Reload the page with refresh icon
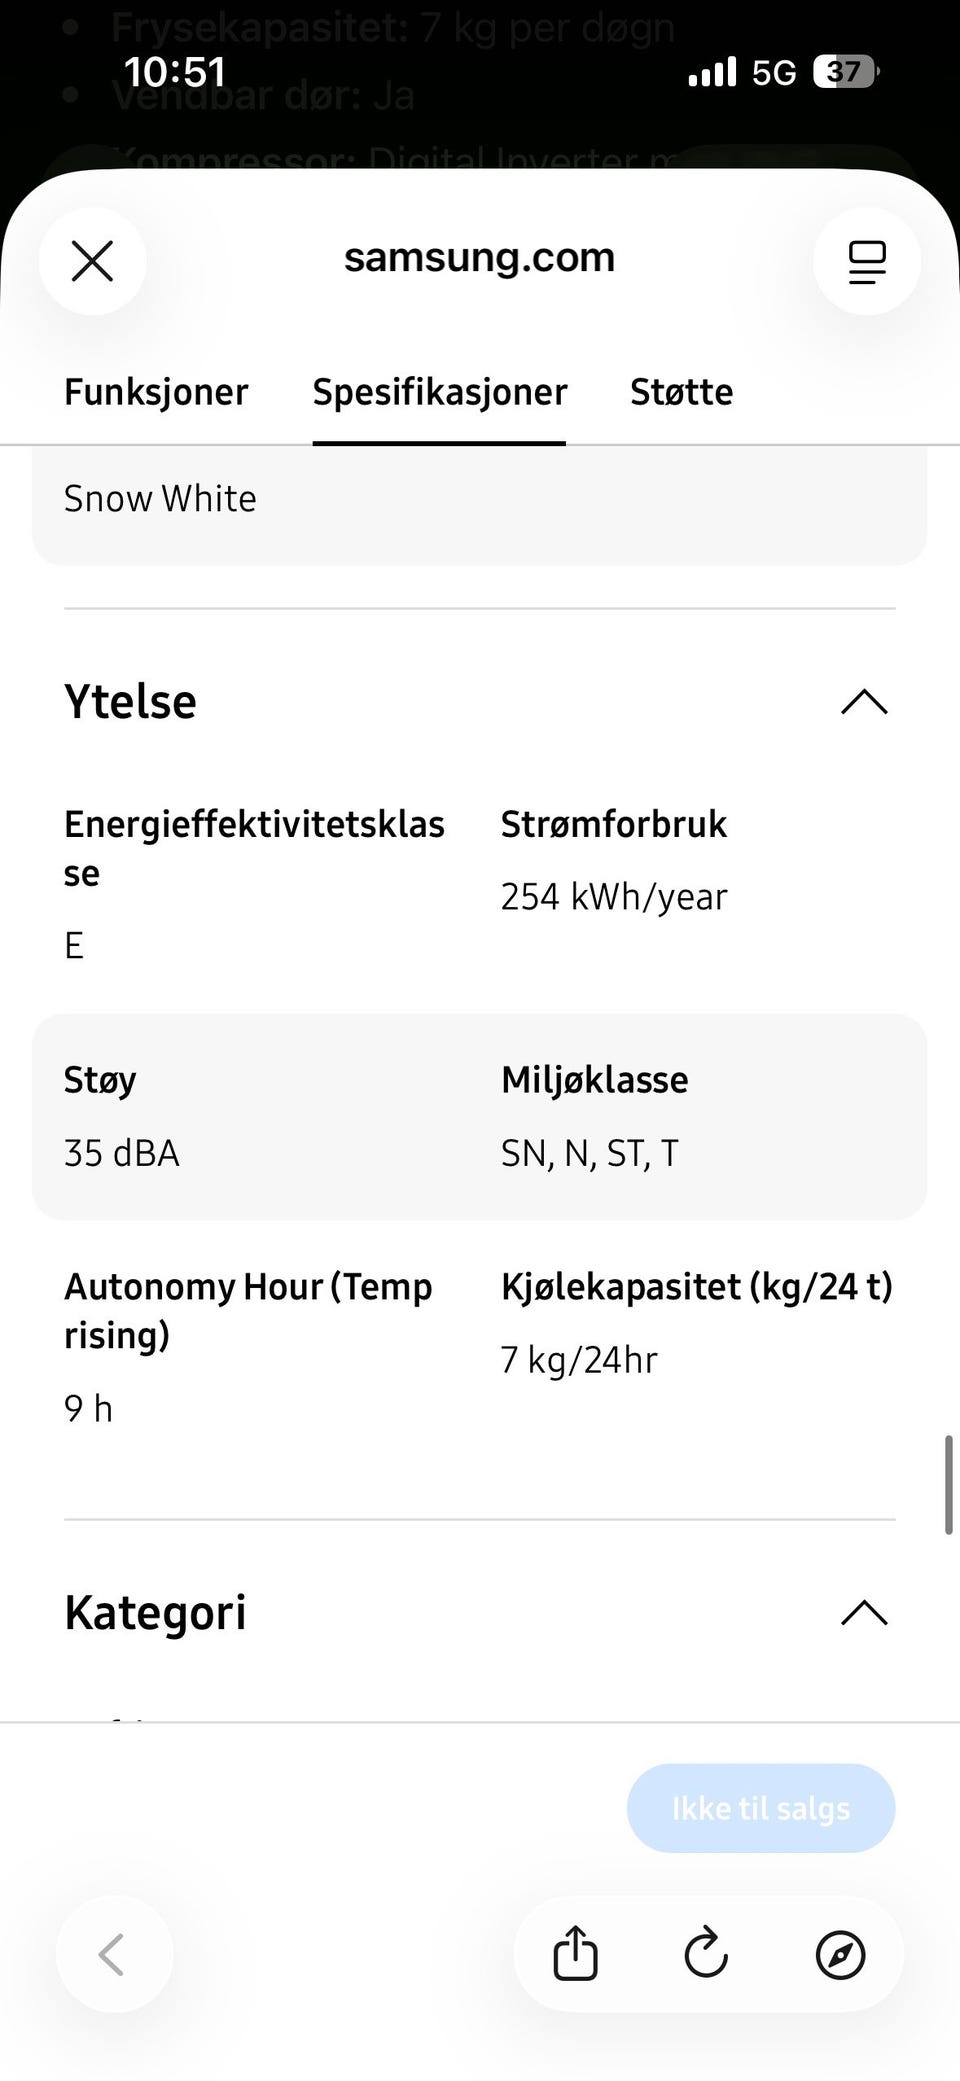 click(x=706, y=1953)
